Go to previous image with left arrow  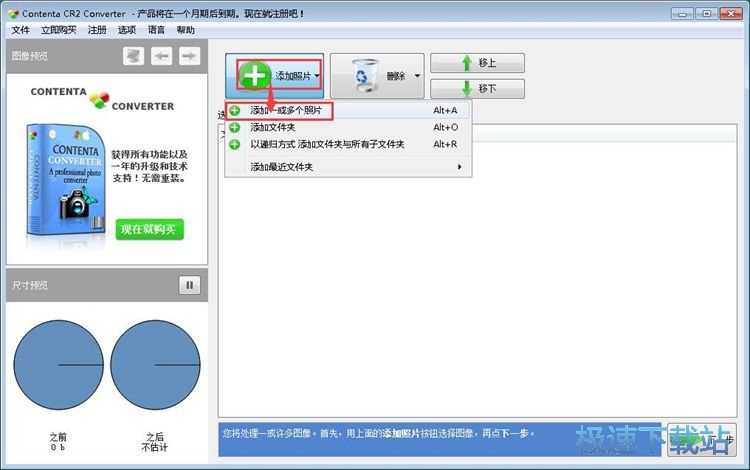[162, 56]
